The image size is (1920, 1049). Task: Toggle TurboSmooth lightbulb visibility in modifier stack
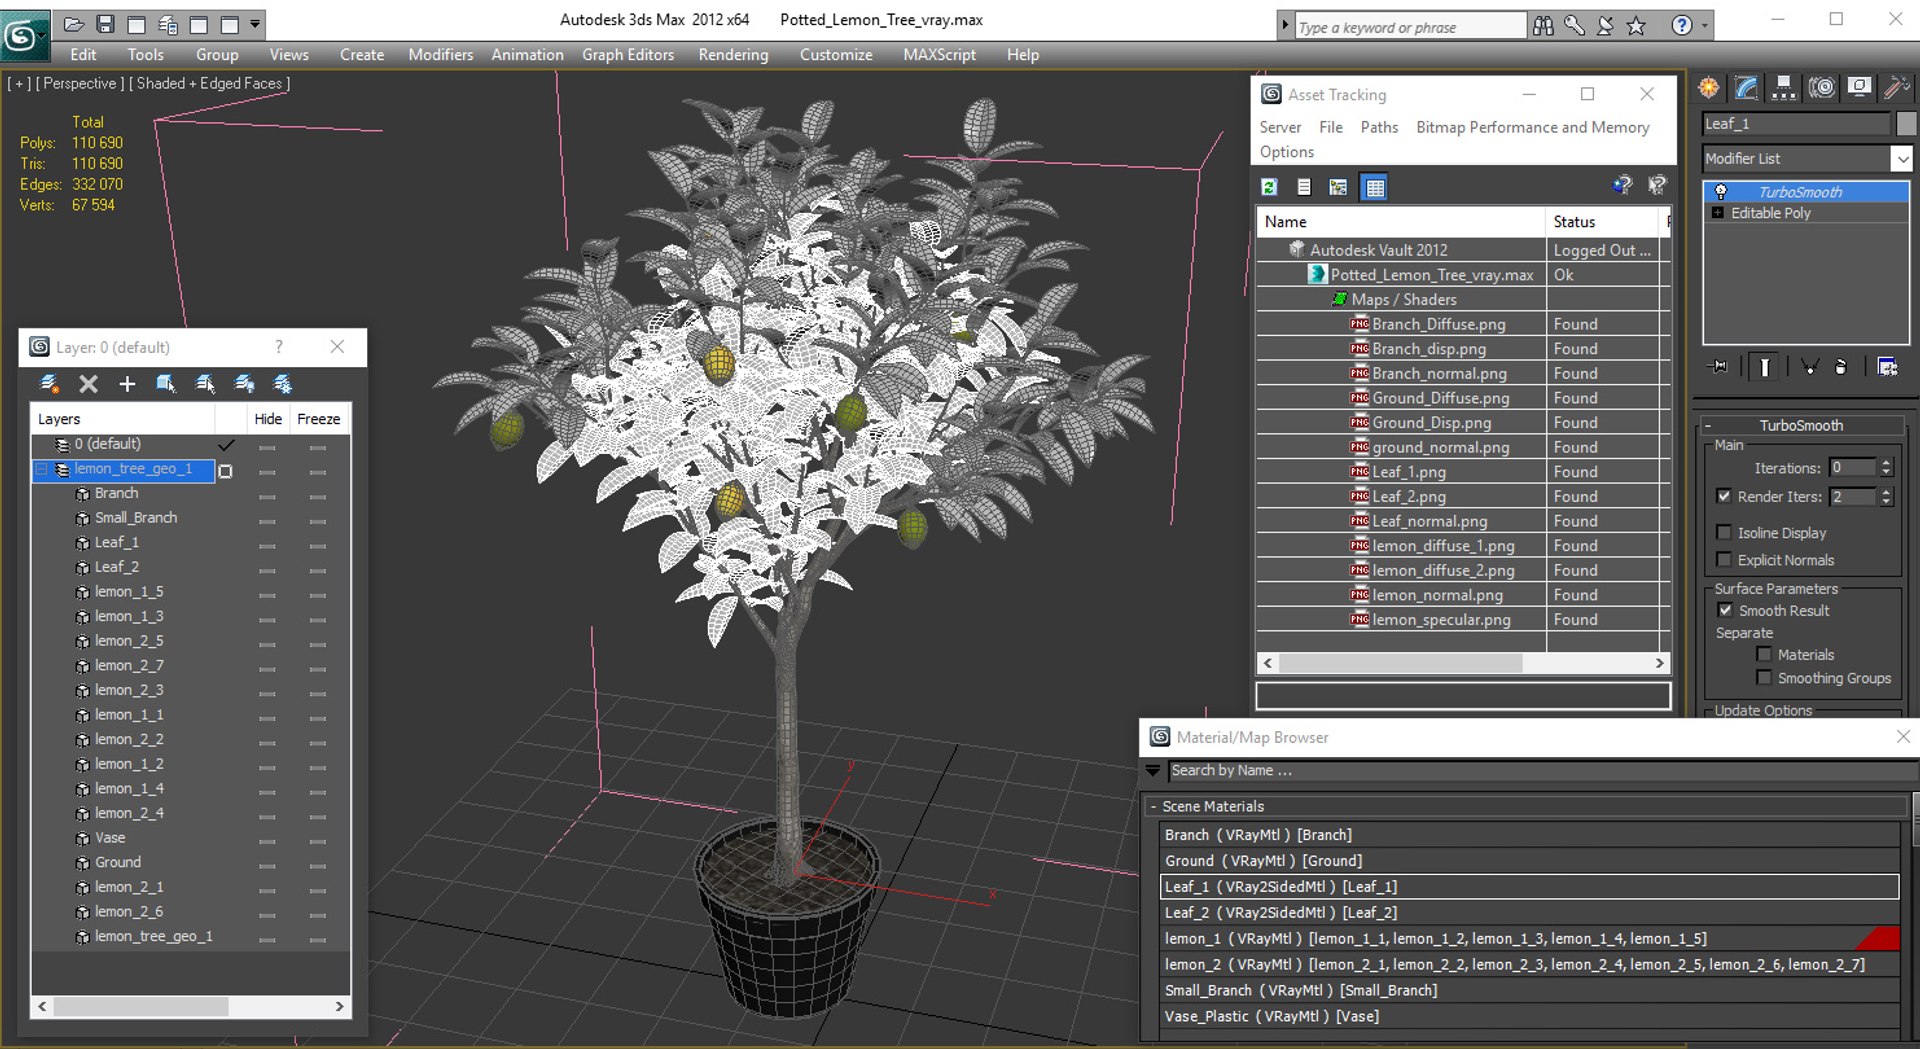(1720, 192)
